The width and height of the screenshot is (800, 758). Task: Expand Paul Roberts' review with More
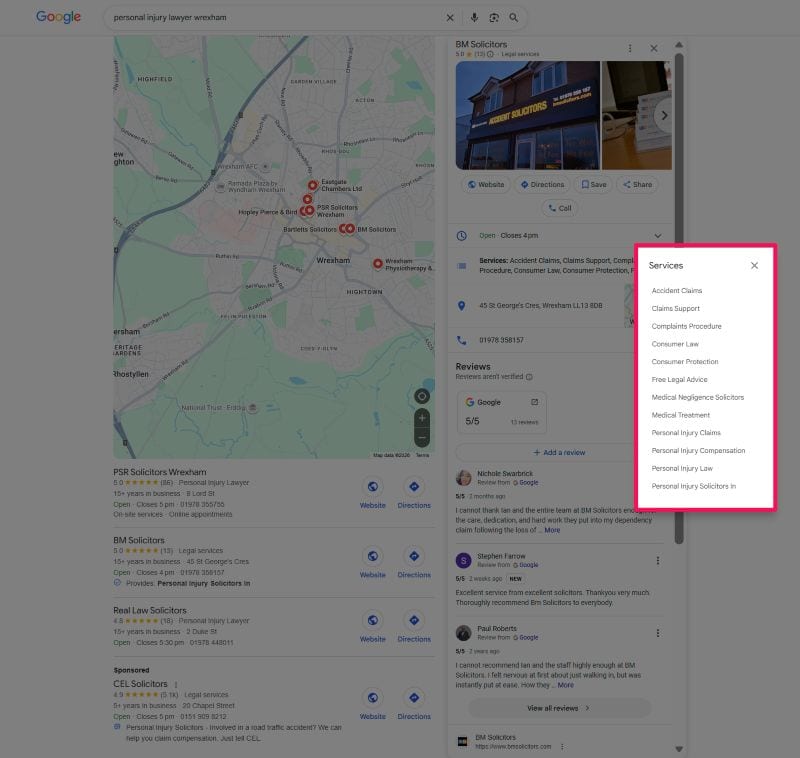[565, 685]
